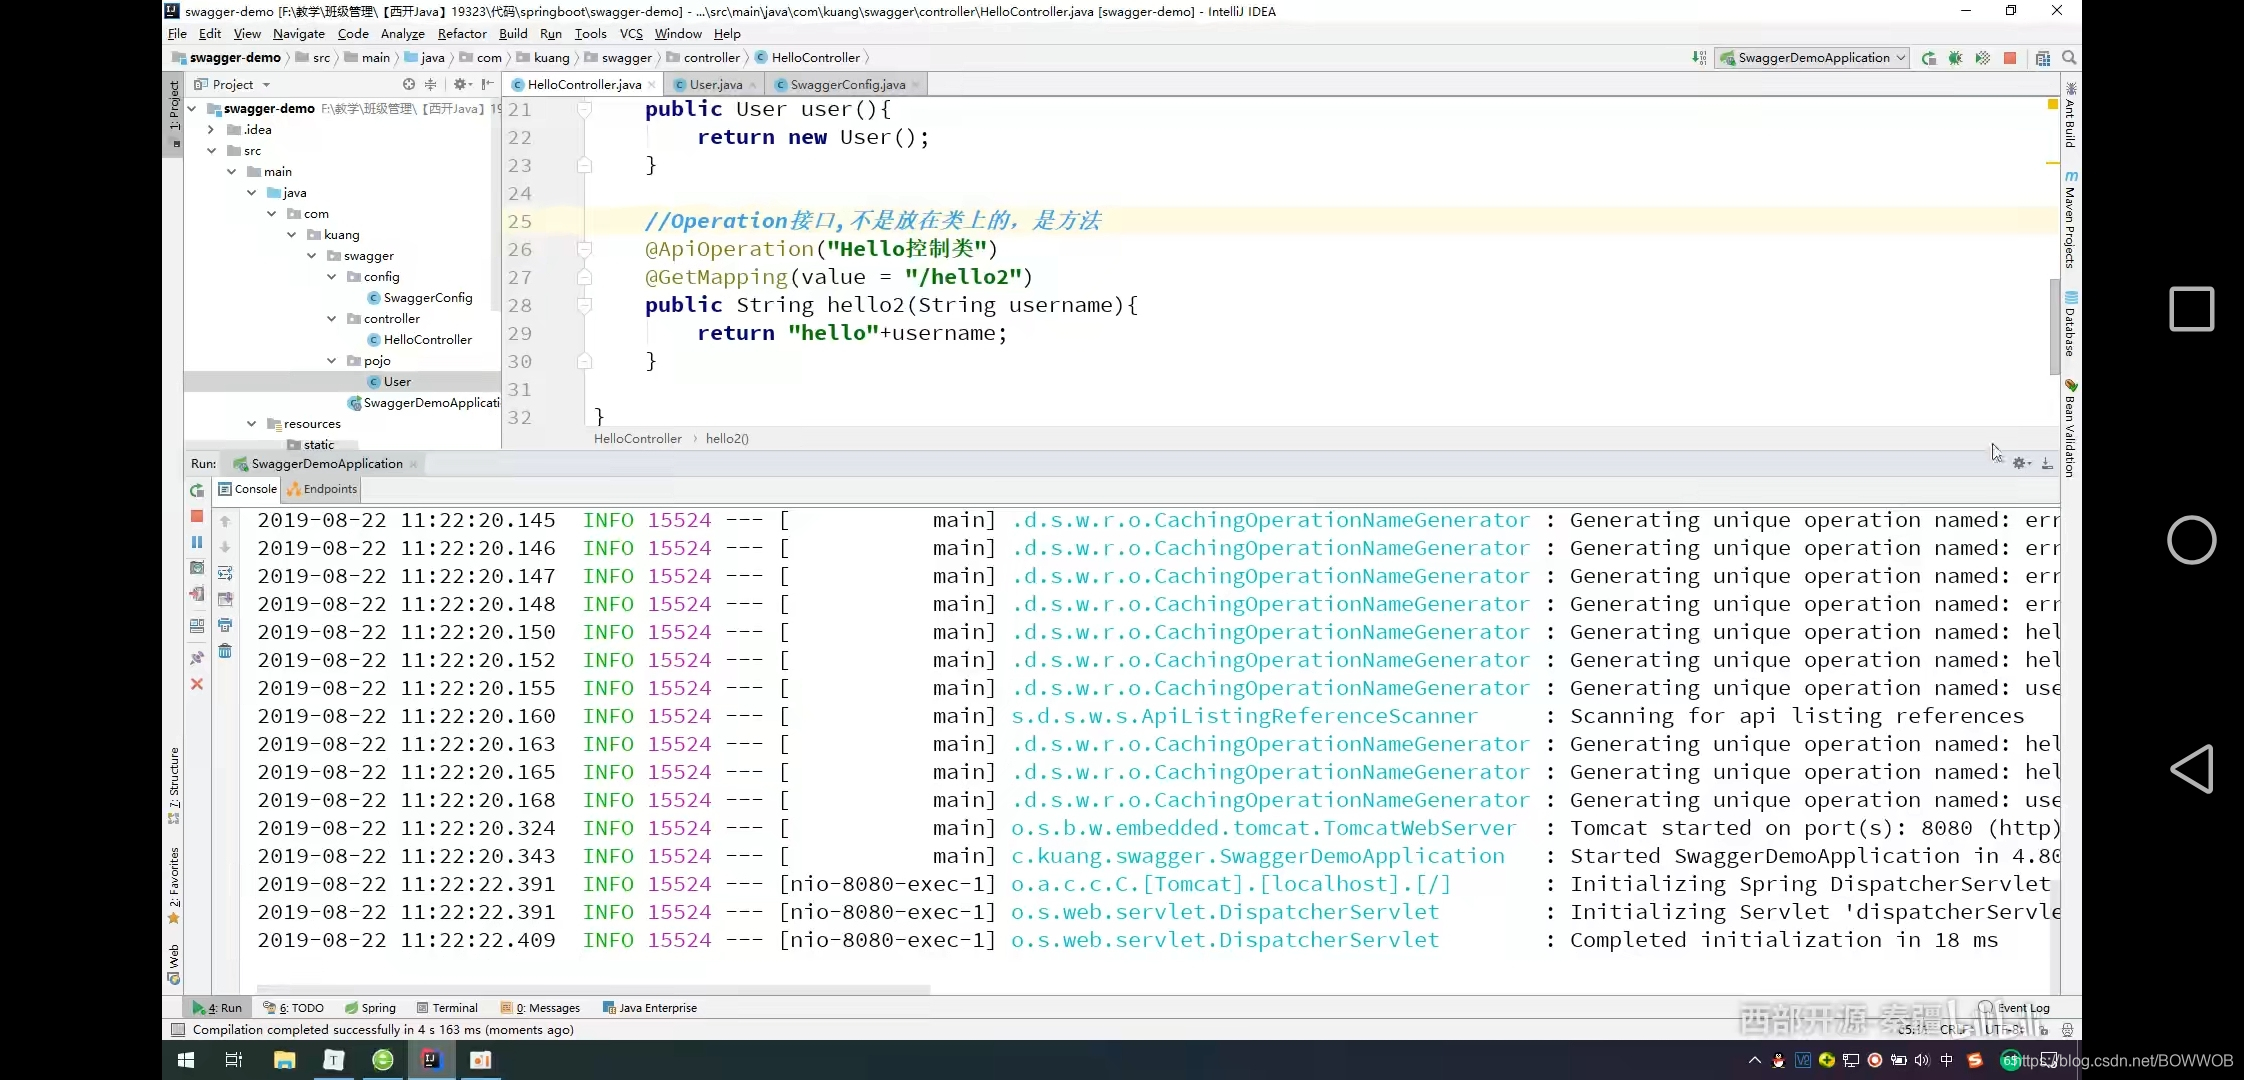Click Run with Coverage icon in toolbar
The image size is (2244, 1080).
click(1982, 58)
